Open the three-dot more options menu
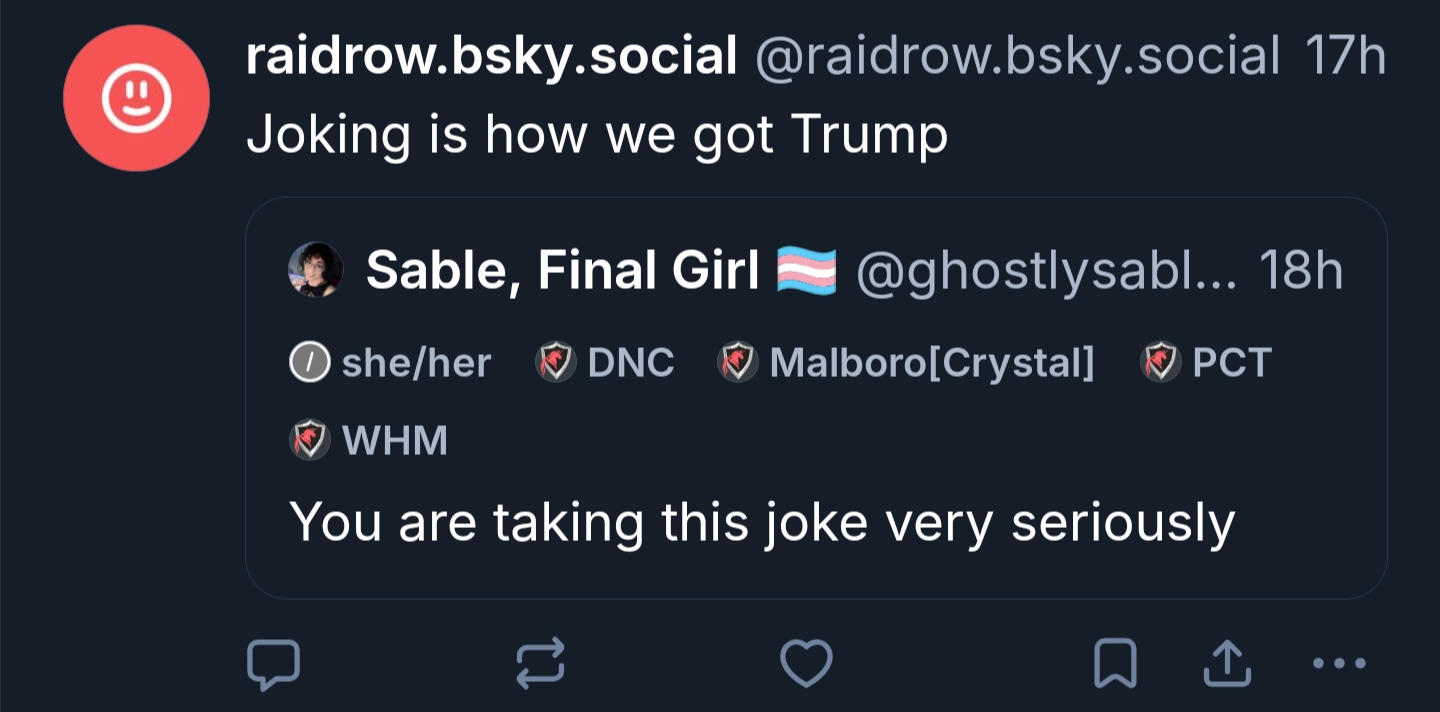The image size is (1440, 712). (x=1339, y=663)
